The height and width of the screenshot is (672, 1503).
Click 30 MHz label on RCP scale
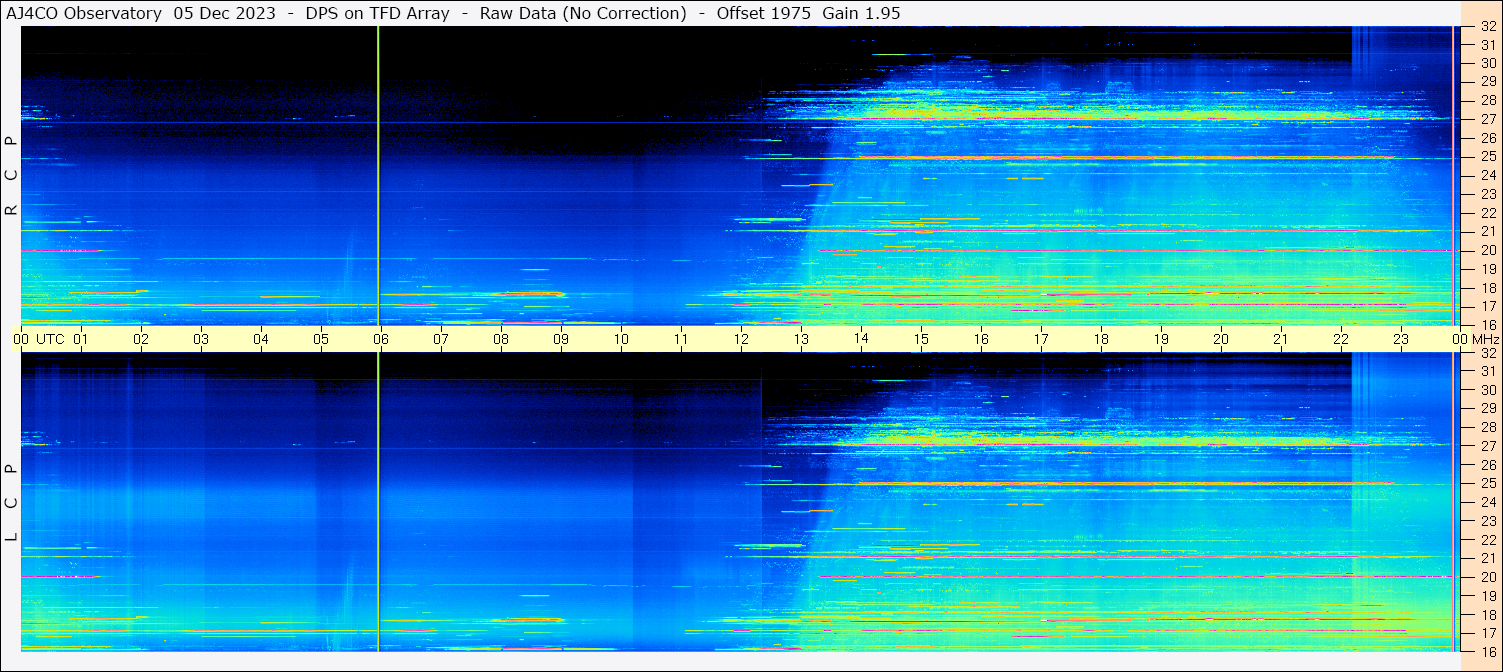(1487, 62)
